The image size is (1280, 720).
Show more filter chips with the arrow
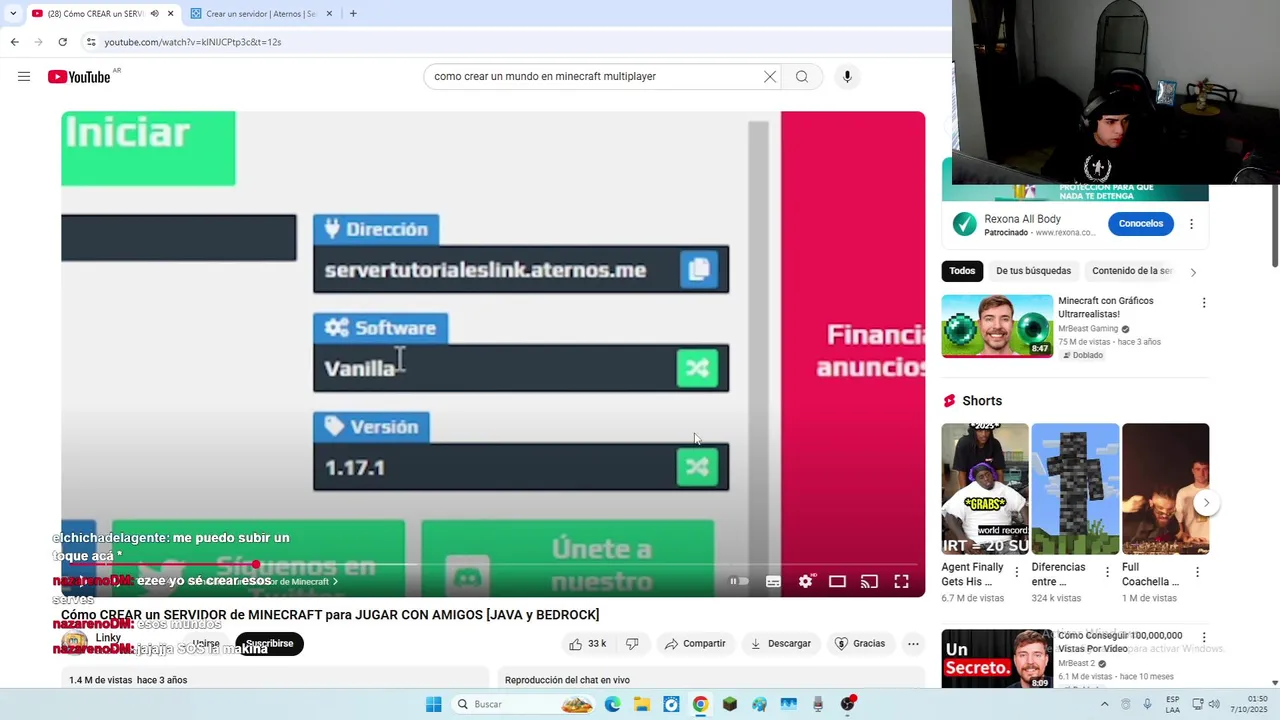tap(1192, 272)
